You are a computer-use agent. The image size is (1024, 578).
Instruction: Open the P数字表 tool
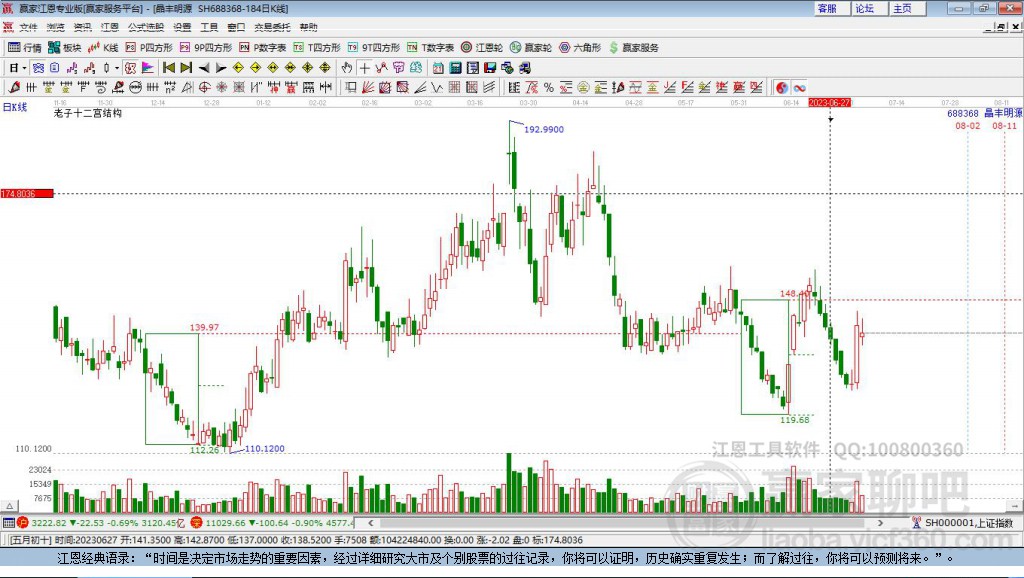tap(262, 47)
